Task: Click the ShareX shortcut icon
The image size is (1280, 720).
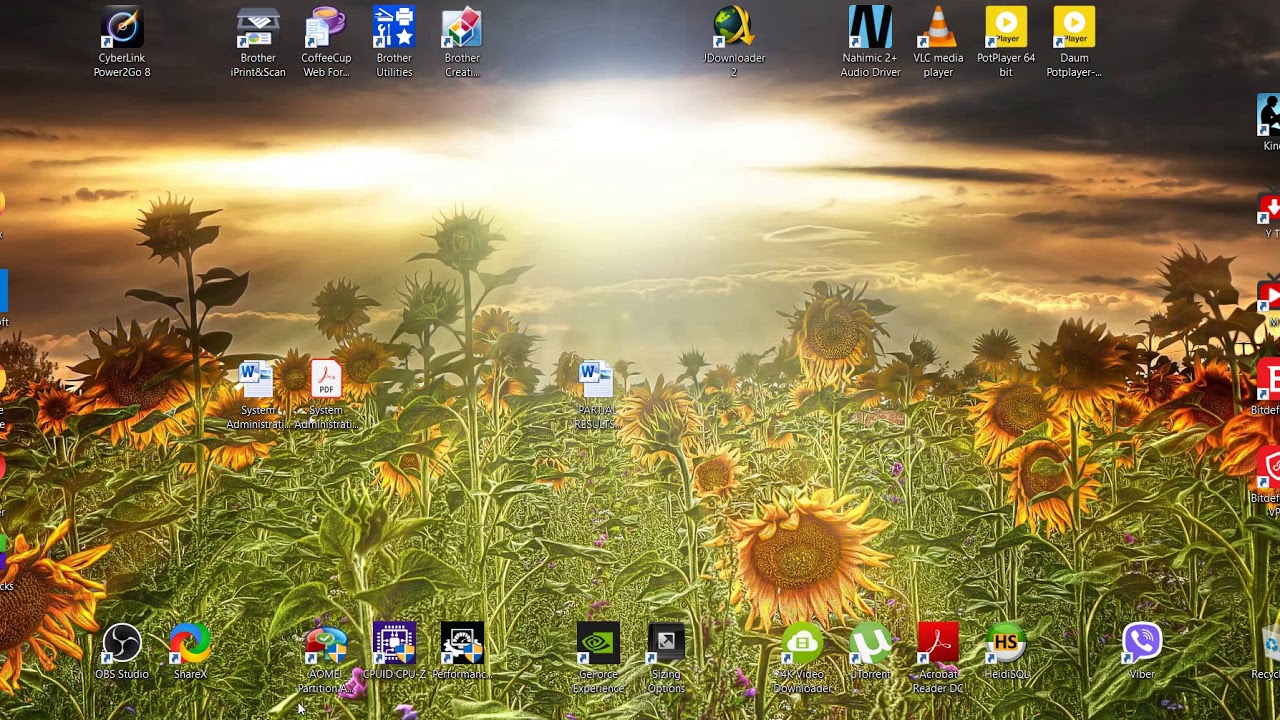Action: [x=190, y=644]
